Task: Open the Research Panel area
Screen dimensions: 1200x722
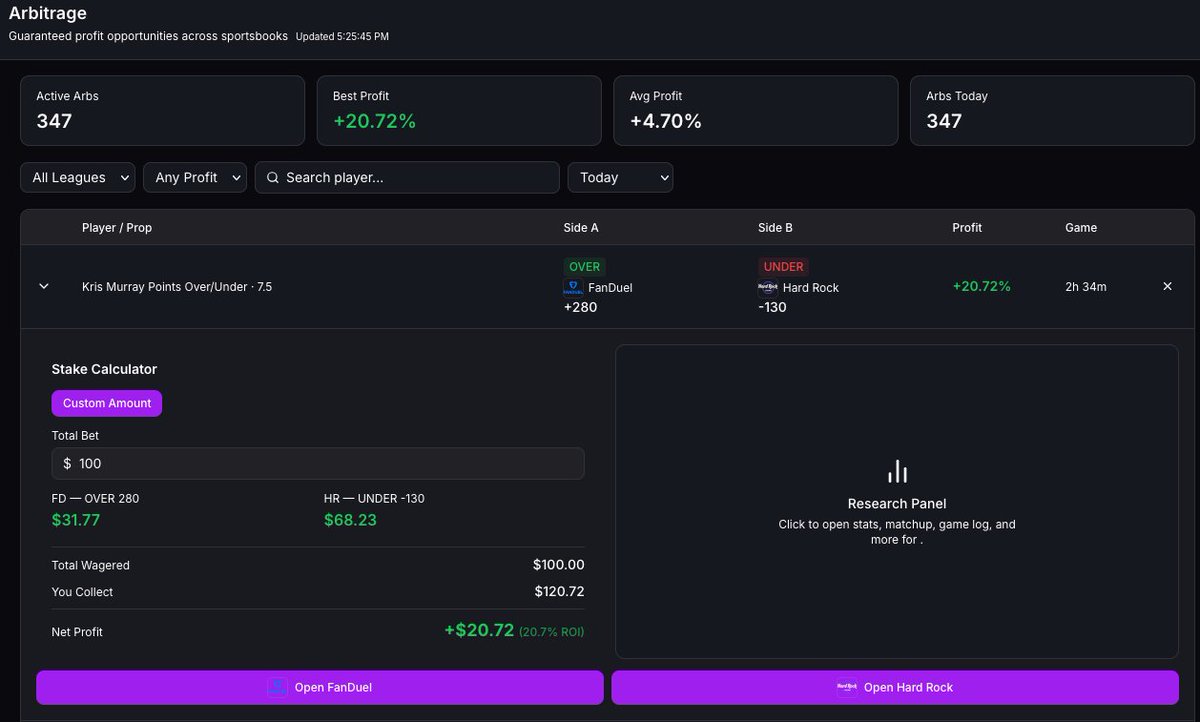Action: (x=897, y=501)
